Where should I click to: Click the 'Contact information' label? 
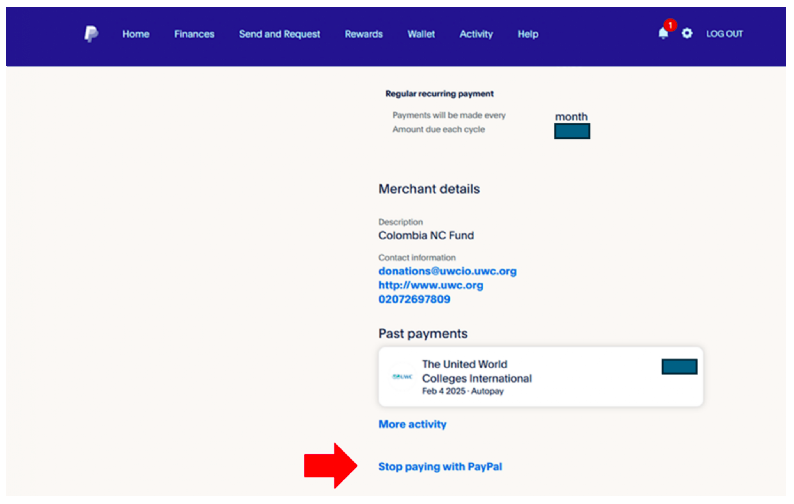[417, 258]
